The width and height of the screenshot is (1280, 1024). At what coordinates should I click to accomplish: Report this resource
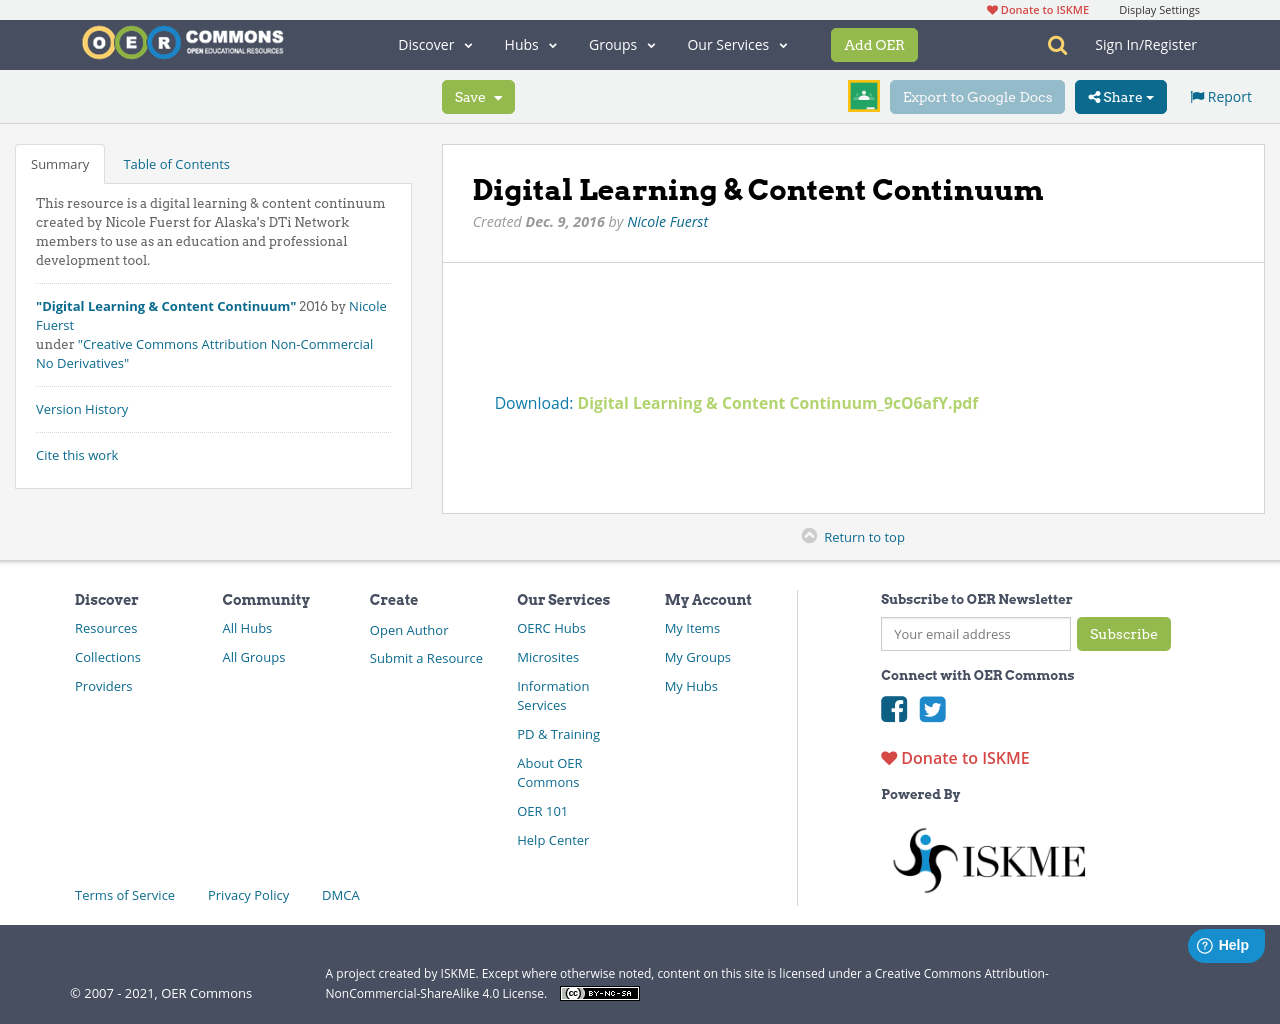click(1220, 96)
